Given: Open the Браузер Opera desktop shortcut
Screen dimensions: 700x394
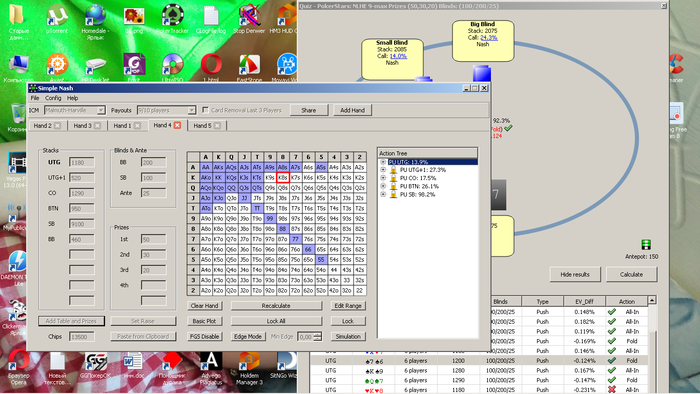Looking at the screenshot, I should [x=19, y=368].
